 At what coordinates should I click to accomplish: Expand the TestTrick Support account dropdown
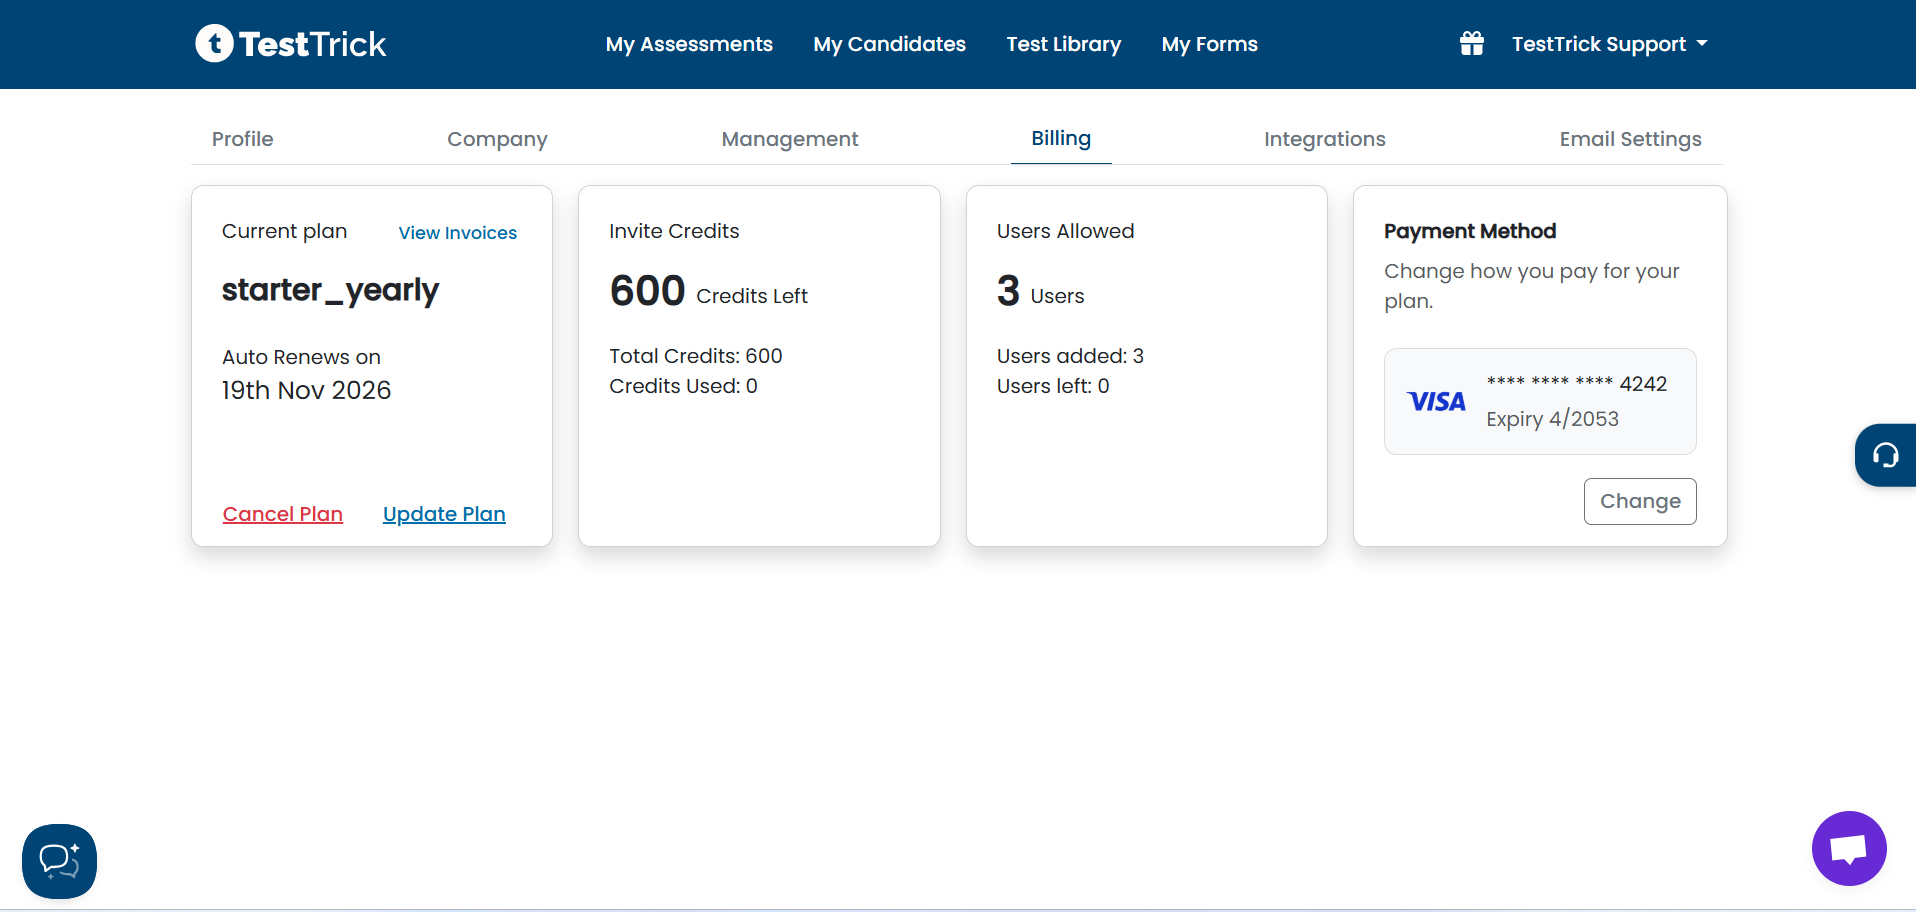1610,44
